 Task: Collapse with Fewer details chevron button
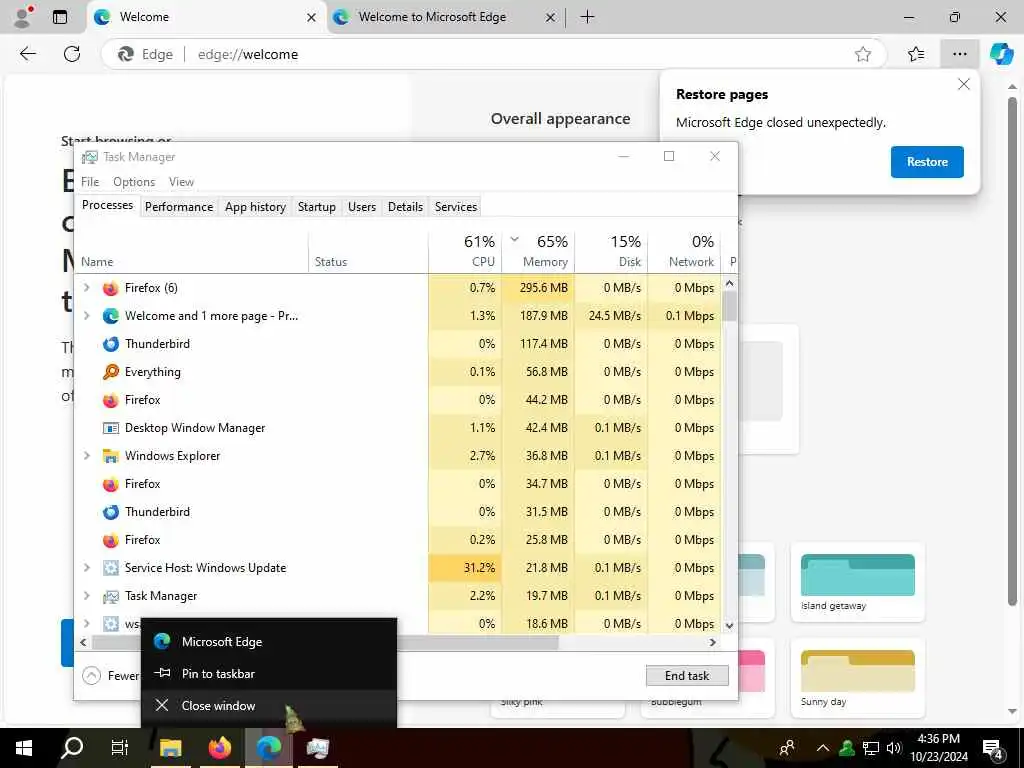(x=91, y=676)
